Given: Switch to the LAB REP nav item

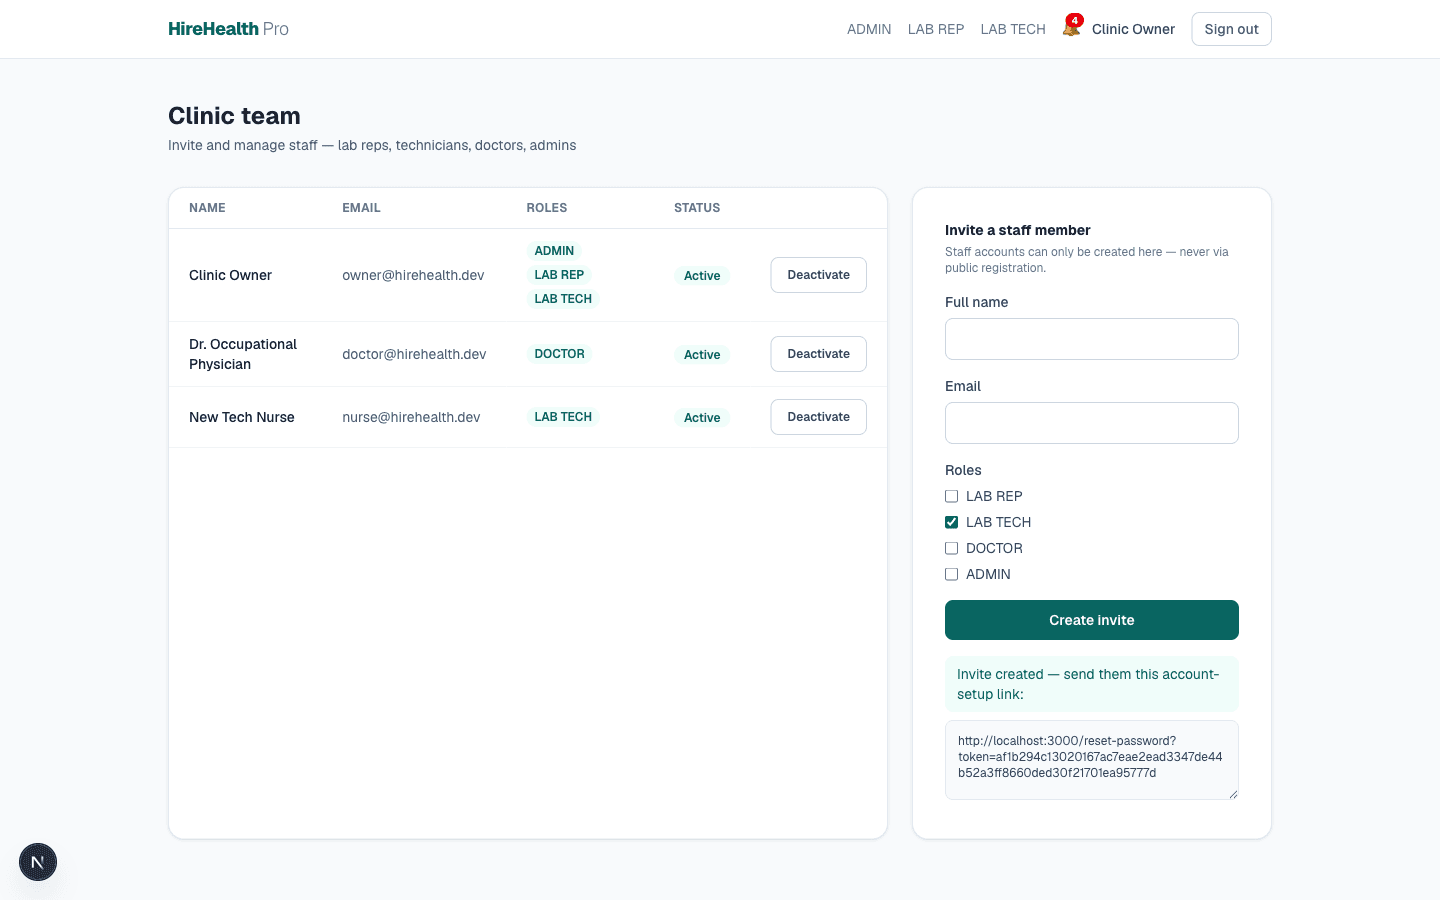Looking at the screenshot, I should (936, 29).
